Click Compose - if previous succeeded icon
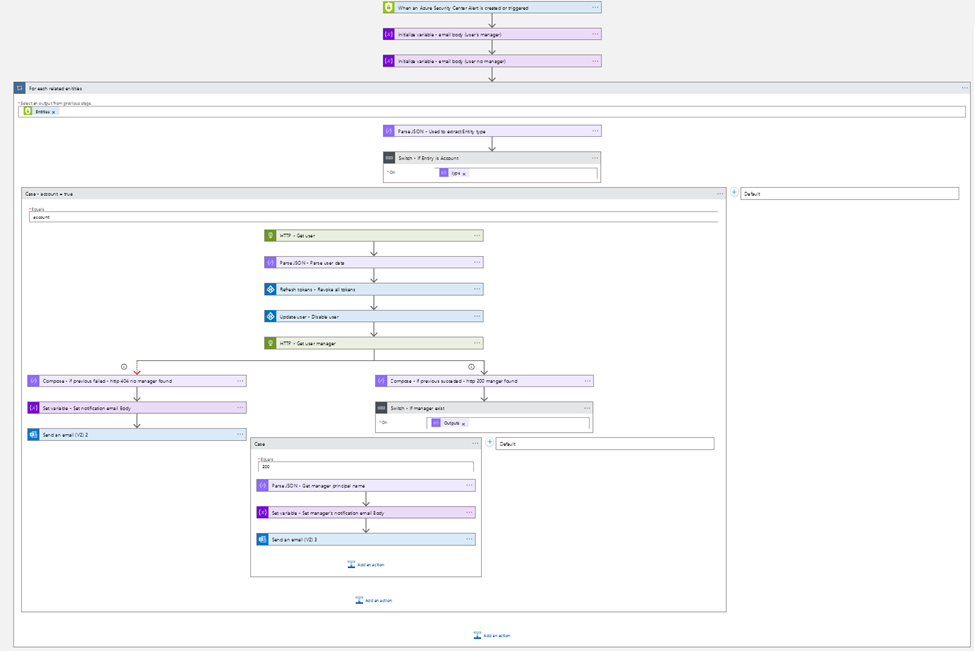Image resolution: width=975 pixels, height=651 pixels. 381,381
